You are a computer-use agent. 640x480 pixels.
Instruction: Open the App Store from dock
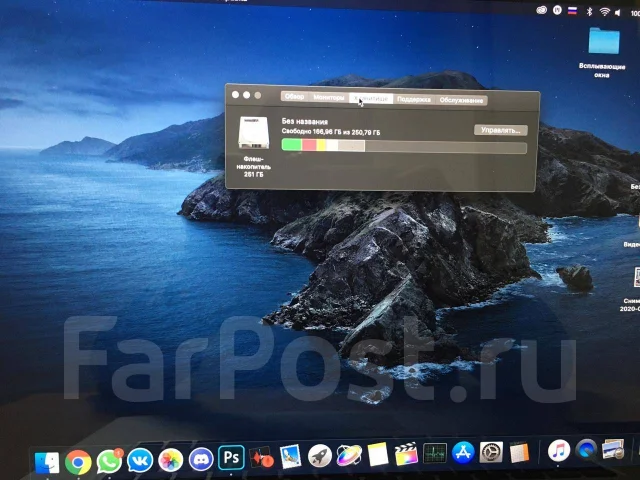463,452
